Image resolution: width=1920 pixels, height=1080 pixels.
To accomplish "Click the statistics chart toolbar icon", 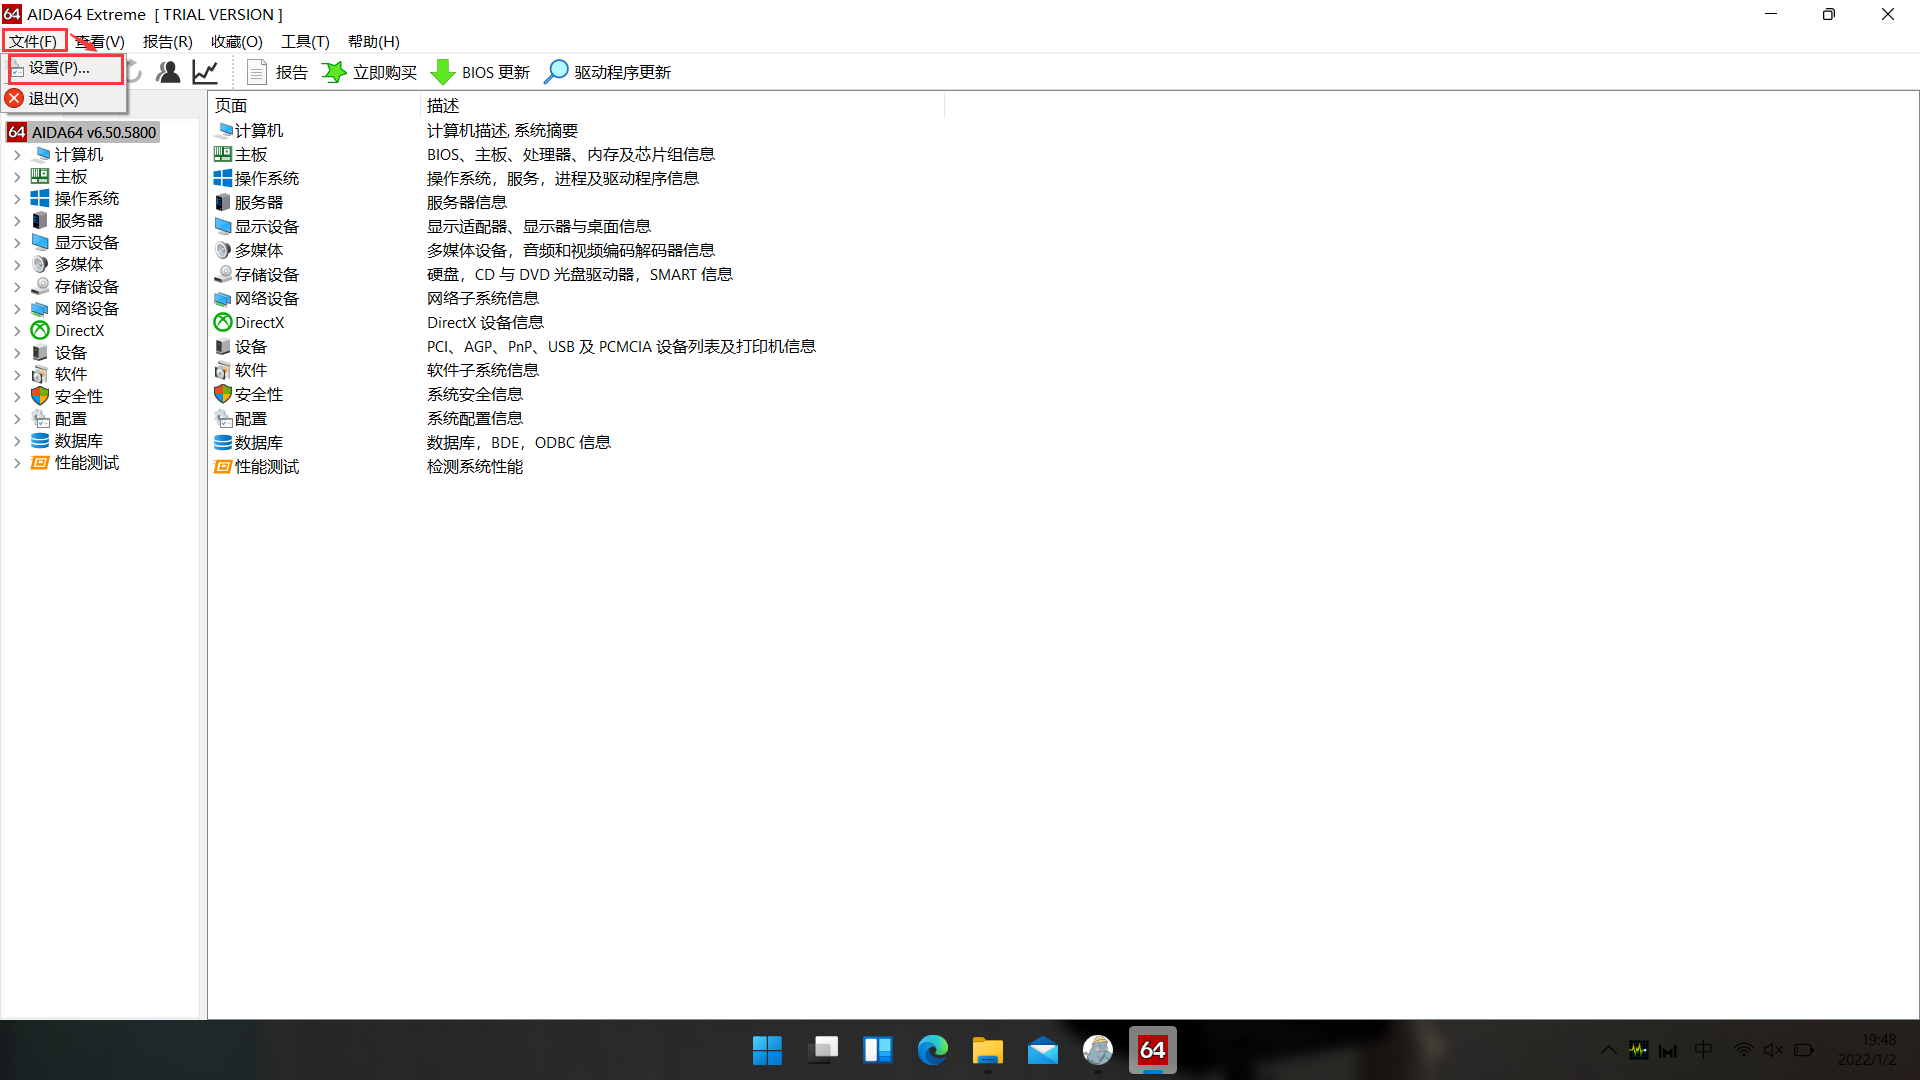I will (206, 71).
